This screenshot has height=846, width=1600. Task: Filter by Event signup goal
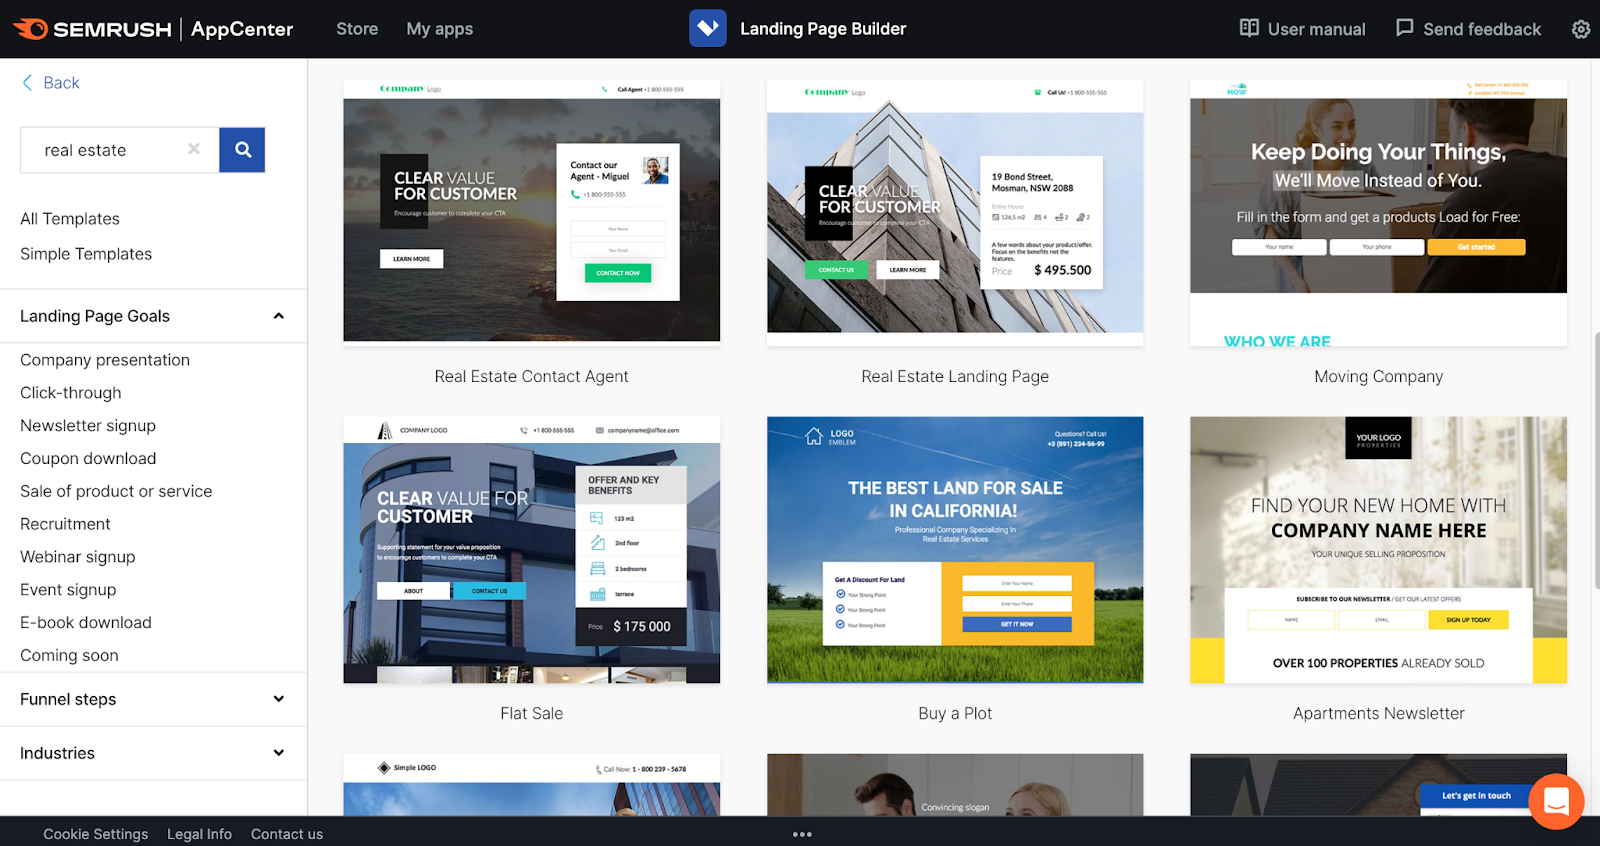pyautogui.click(x=68, y=590)
